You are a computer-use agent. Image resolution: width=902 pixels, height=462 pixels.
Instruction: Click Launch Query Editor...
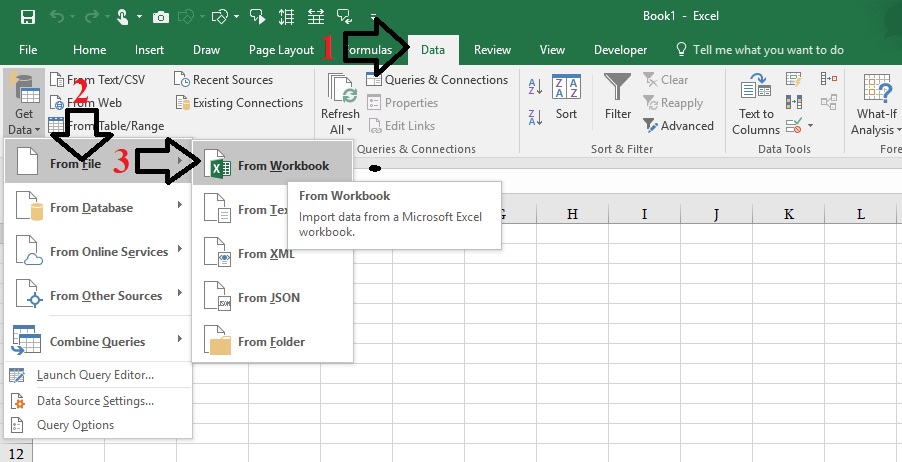[x=98, y=375]
